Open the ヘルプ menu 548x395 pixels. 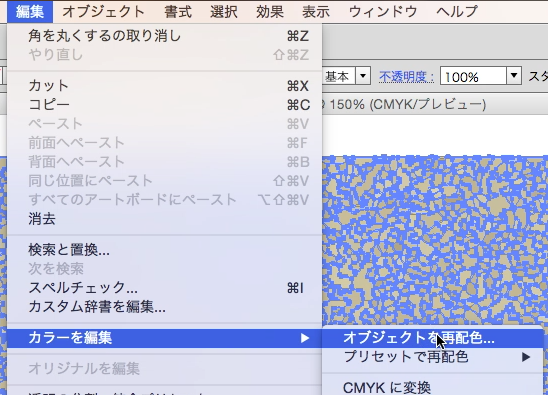point(457,12)
